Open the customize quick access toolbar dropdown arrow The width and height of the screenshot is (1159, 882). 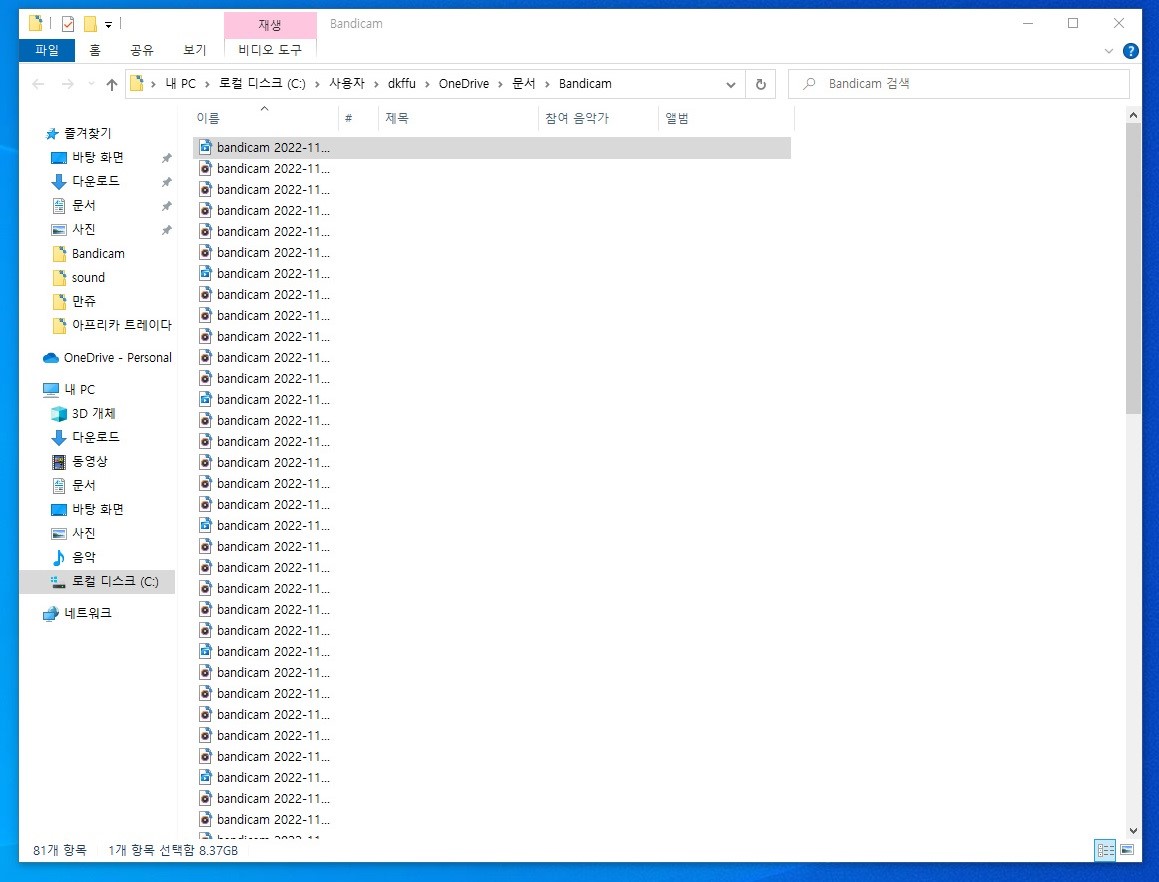[x=109, y=24]
